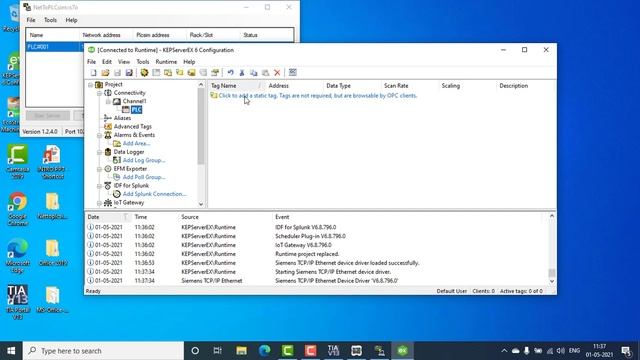This screenshot has width=640, height=360.
Task: Click the Paste toolbar icon
Action: (x=265, y=73)
